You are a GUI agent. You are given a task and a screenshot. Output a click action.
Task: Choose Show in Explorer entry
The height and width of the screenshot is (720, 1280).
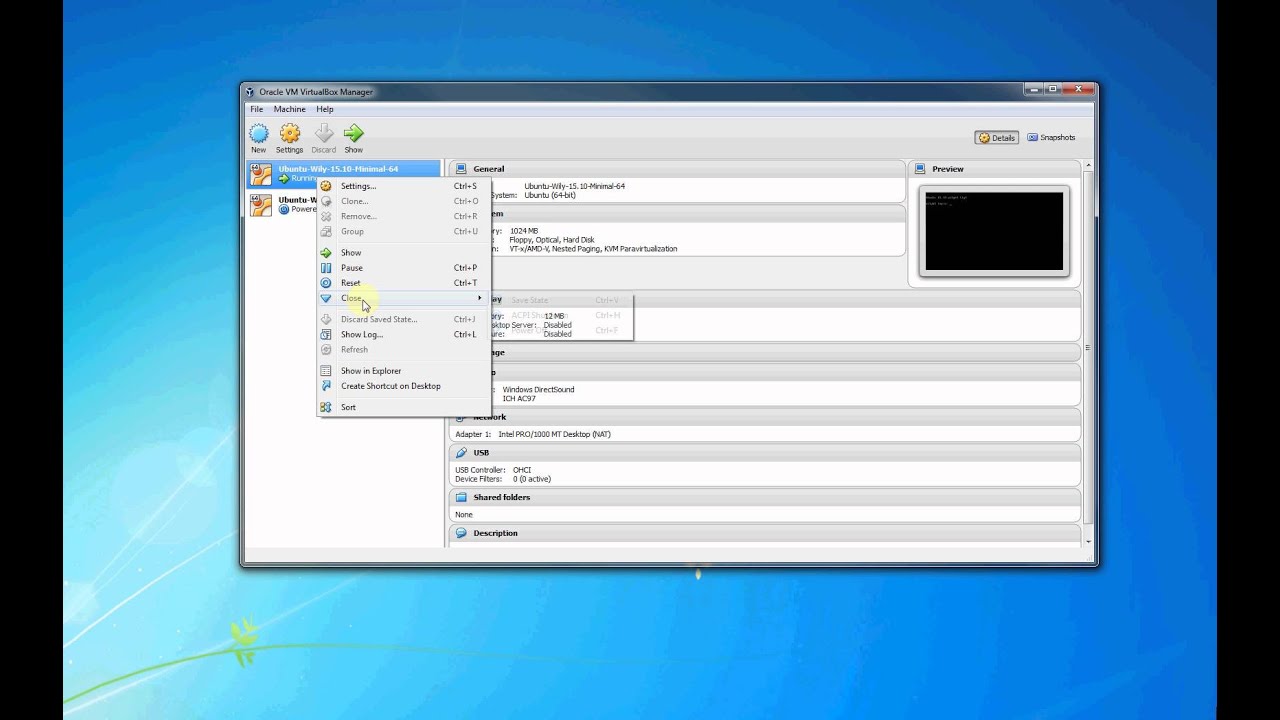(370, 371)
